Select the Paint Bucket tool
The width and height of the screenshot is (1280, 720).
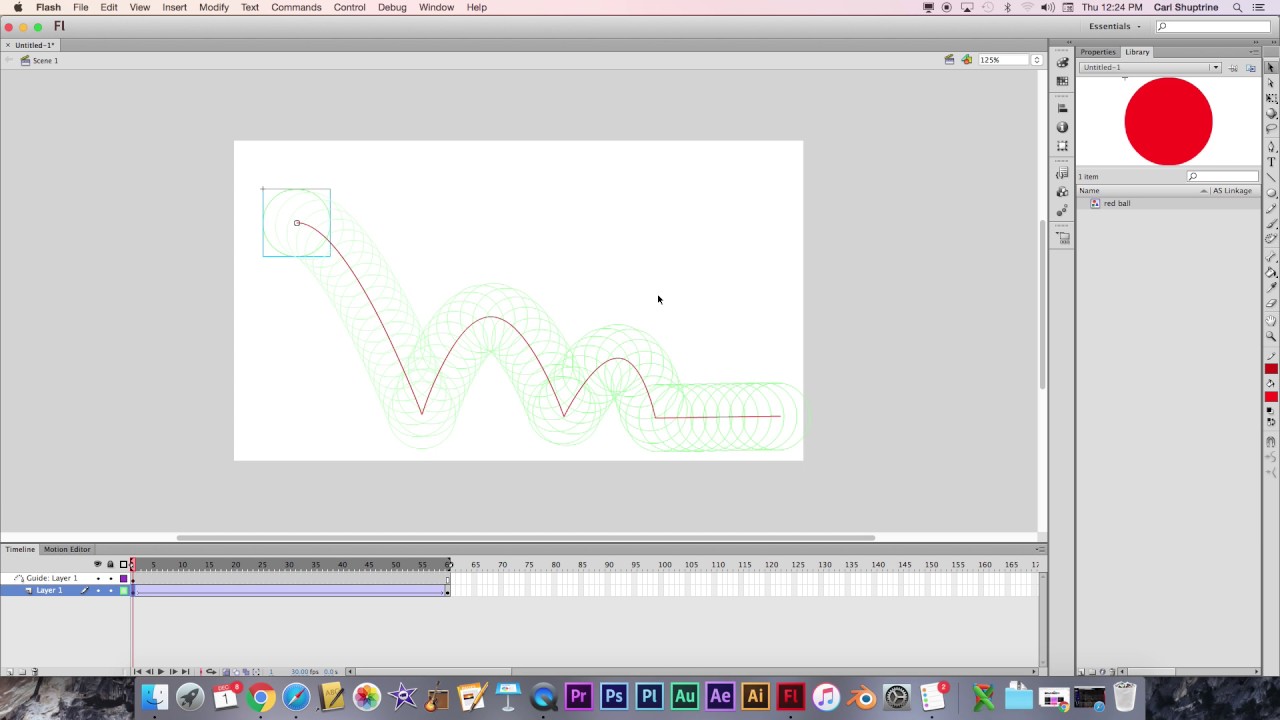pyautogui.click(x=1271, y=272)
